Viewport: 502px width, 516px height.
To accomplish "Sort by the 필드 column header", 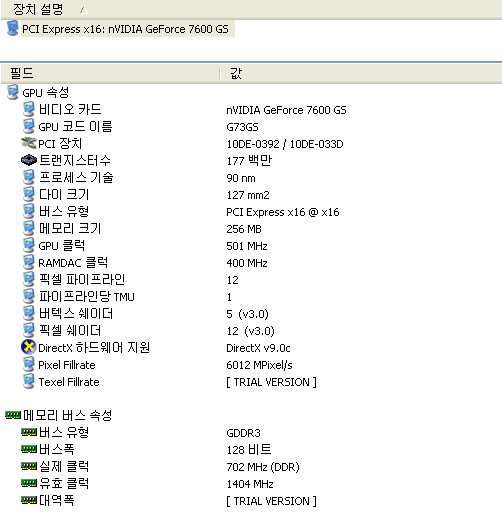I will [110, 73].
